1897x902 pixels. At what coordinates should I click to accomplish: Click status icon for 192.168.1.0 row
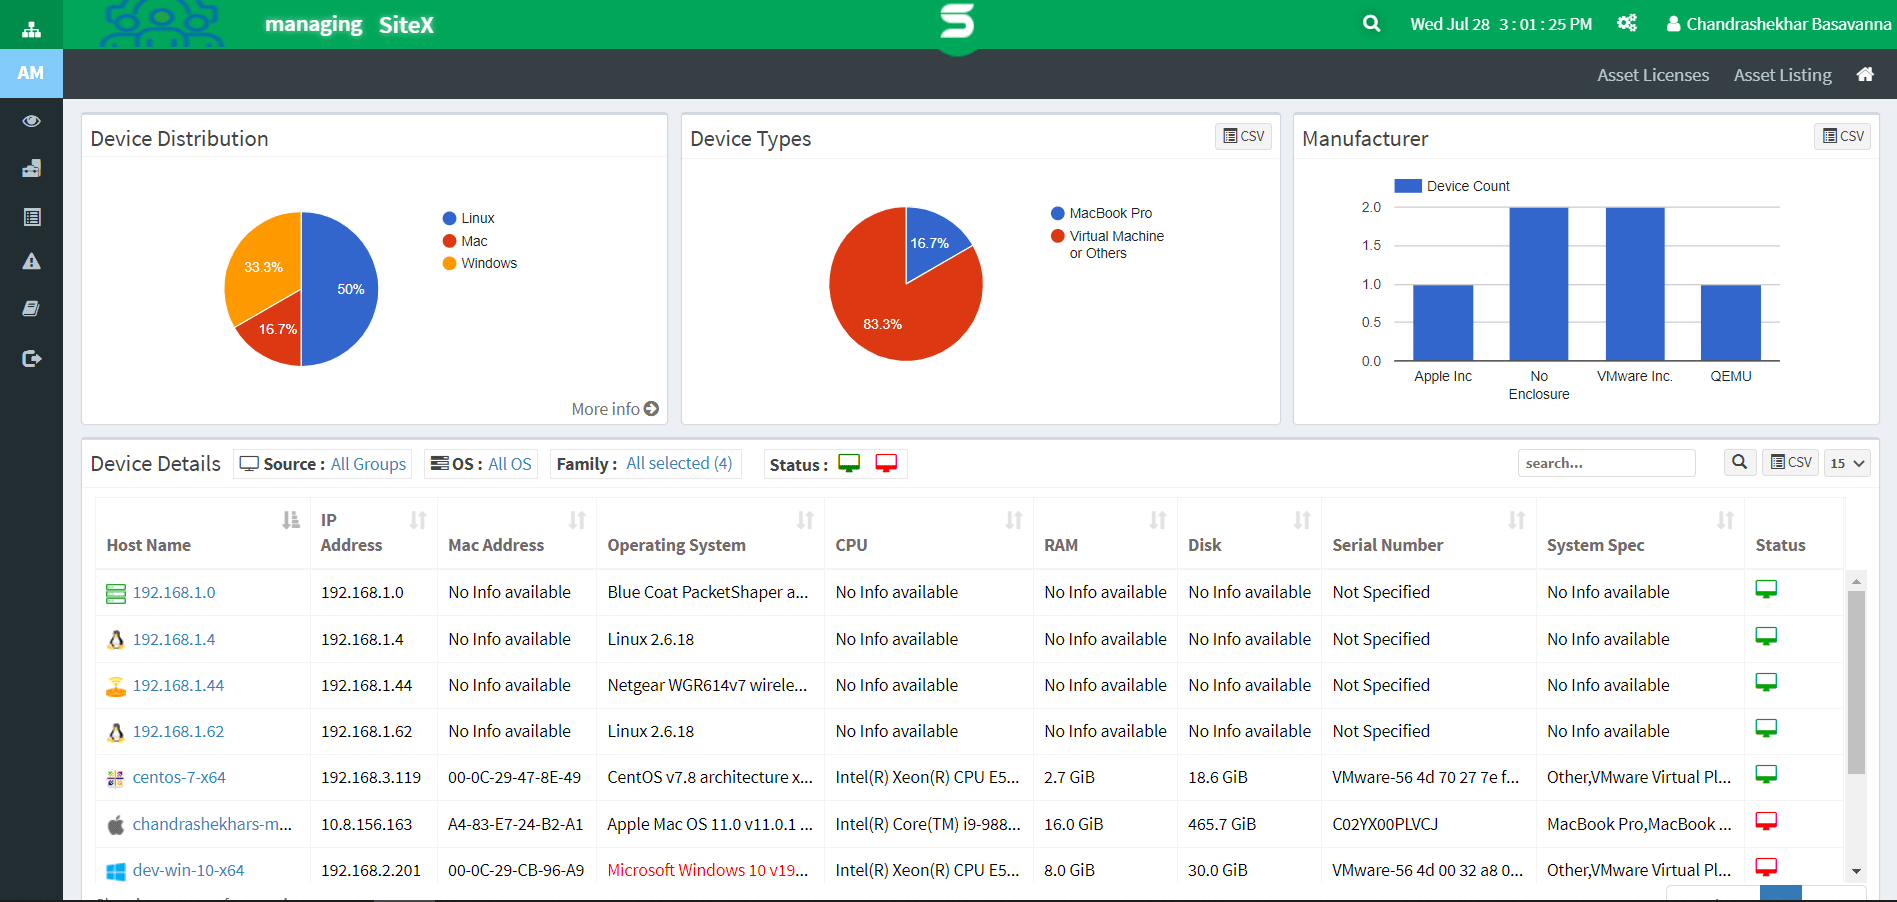(x=1766, y=590)
